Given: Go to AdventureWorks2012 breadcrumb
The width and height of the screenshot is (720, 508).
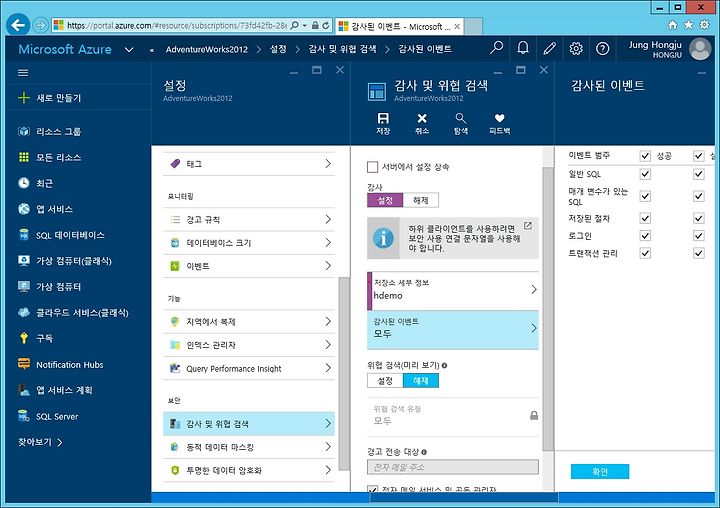Looking at the screenshot, I should (x=207, y=49).
